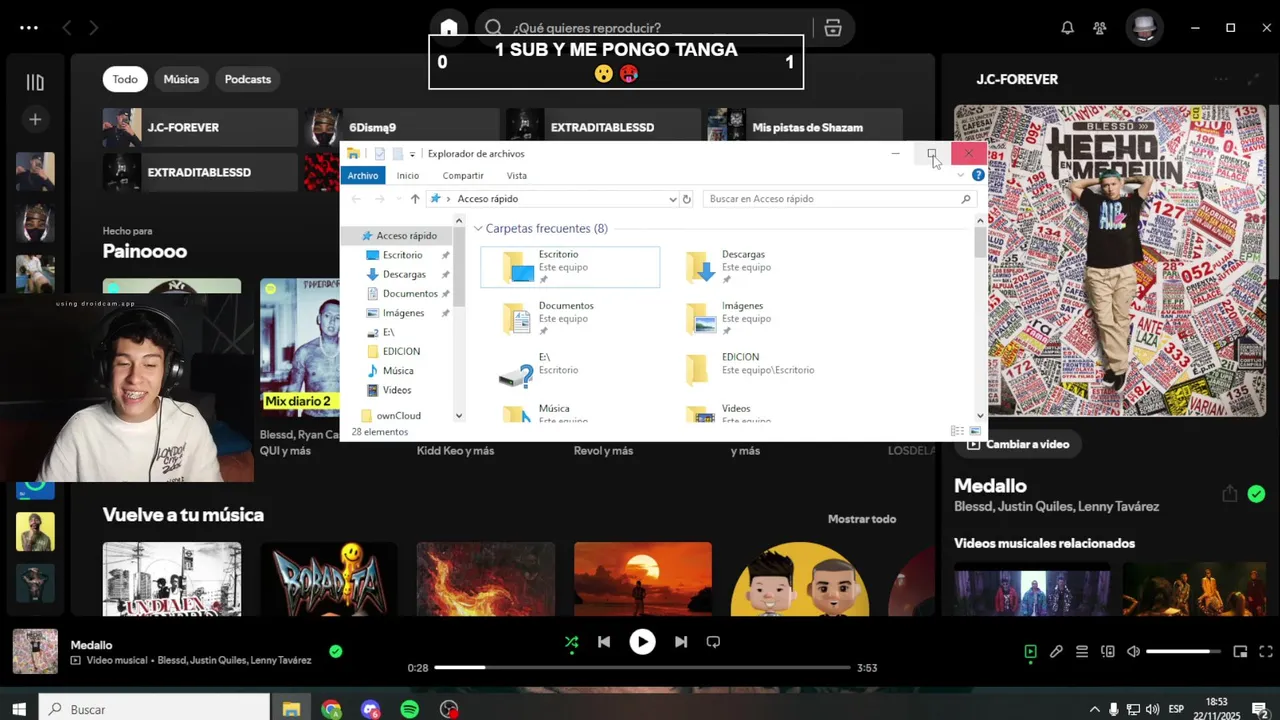Viewport: 1280px width, 720px height.
Task: Open File Explorer help icon
Action: tap(978, 175)
